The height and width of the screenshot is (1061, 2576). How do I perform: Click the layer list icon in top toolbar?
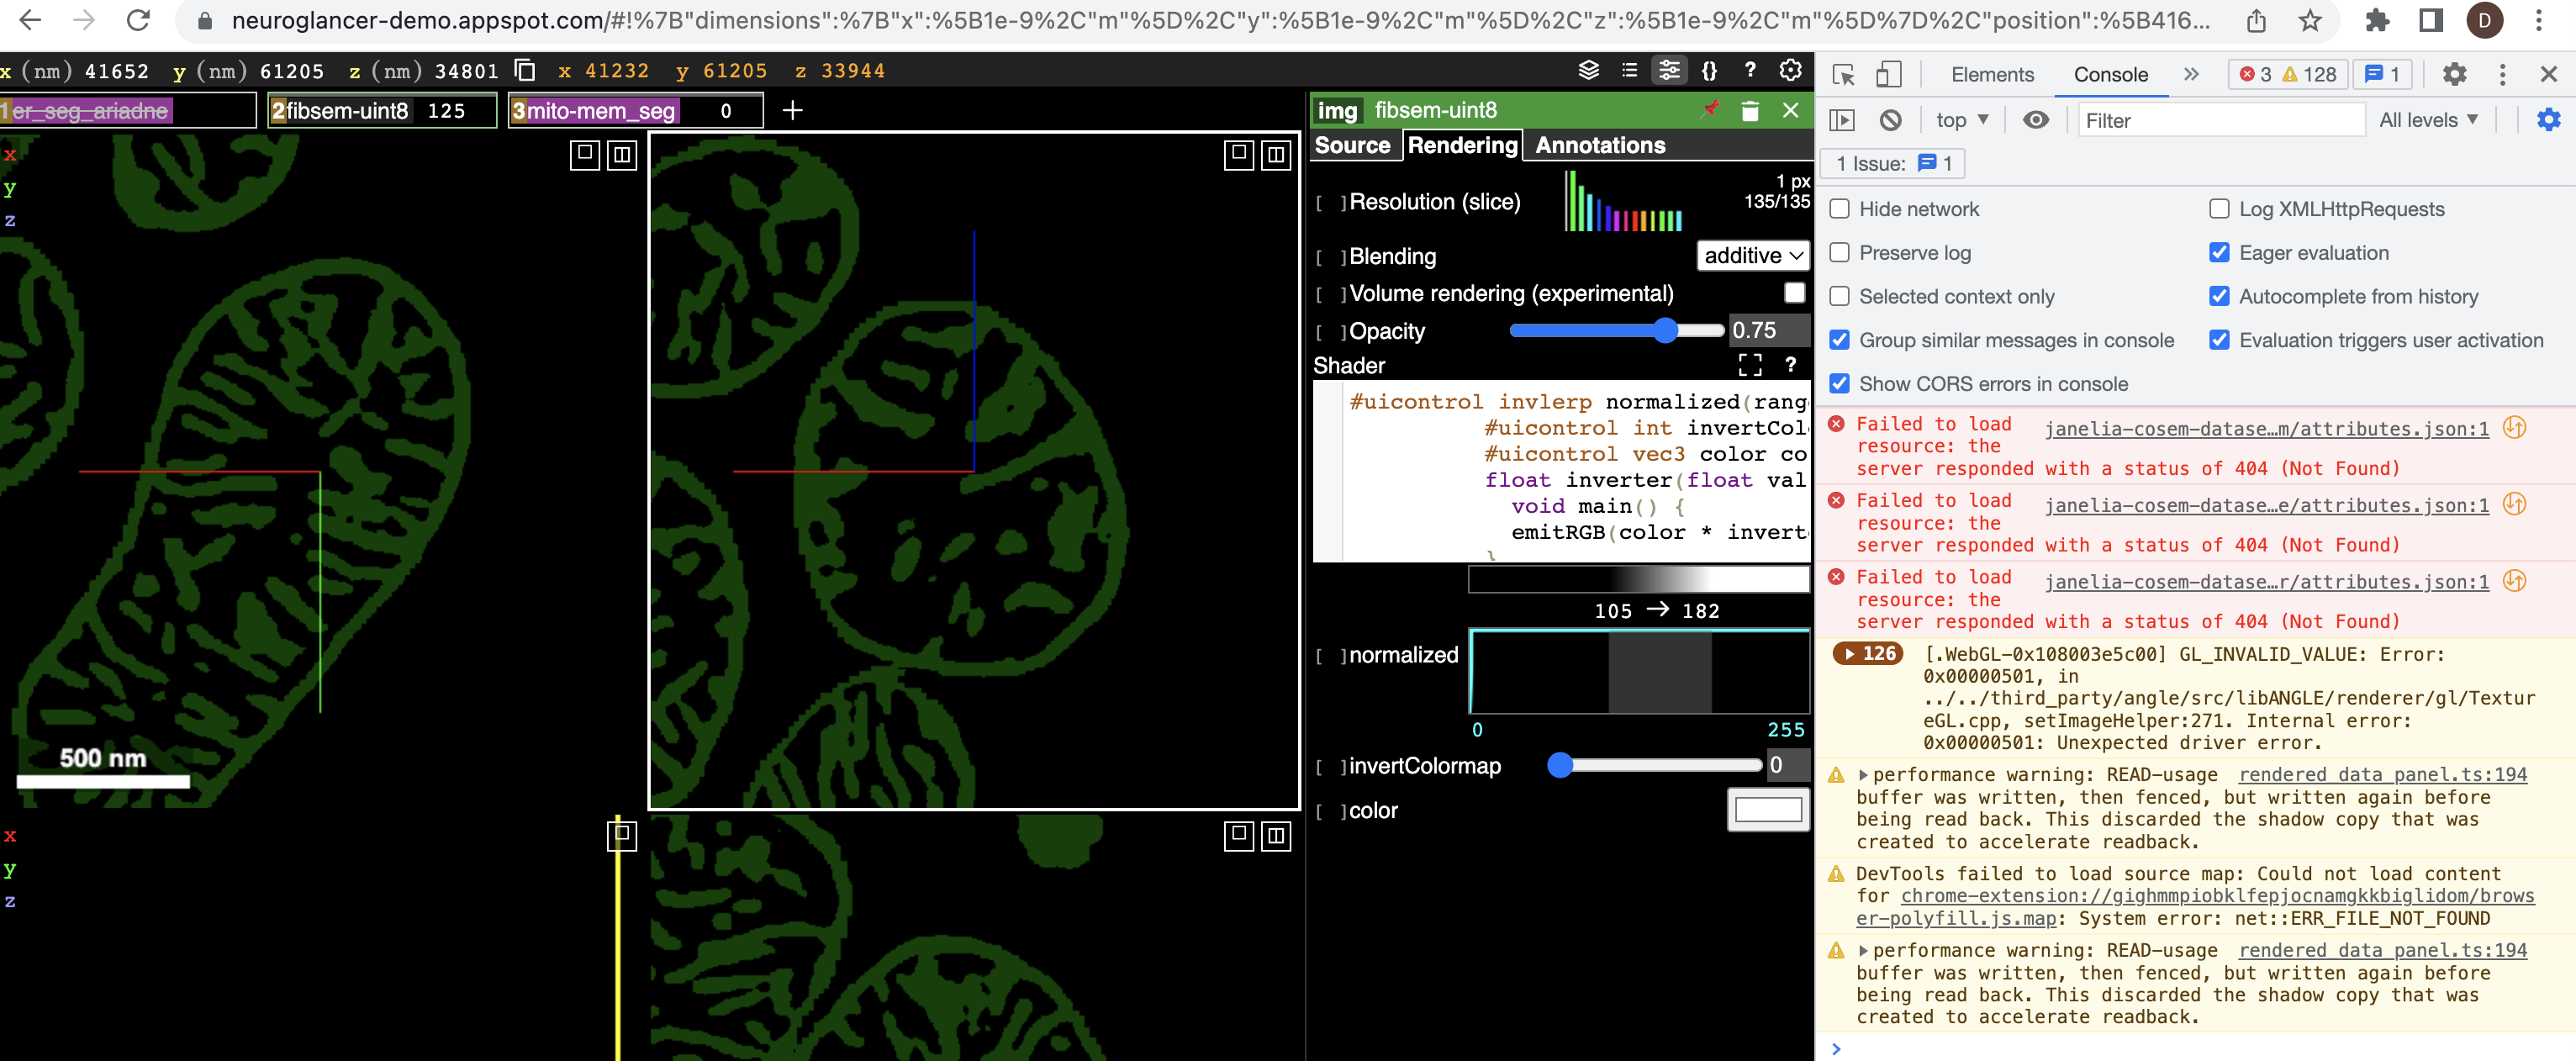pyautogui.click(x=1630, y=71)
